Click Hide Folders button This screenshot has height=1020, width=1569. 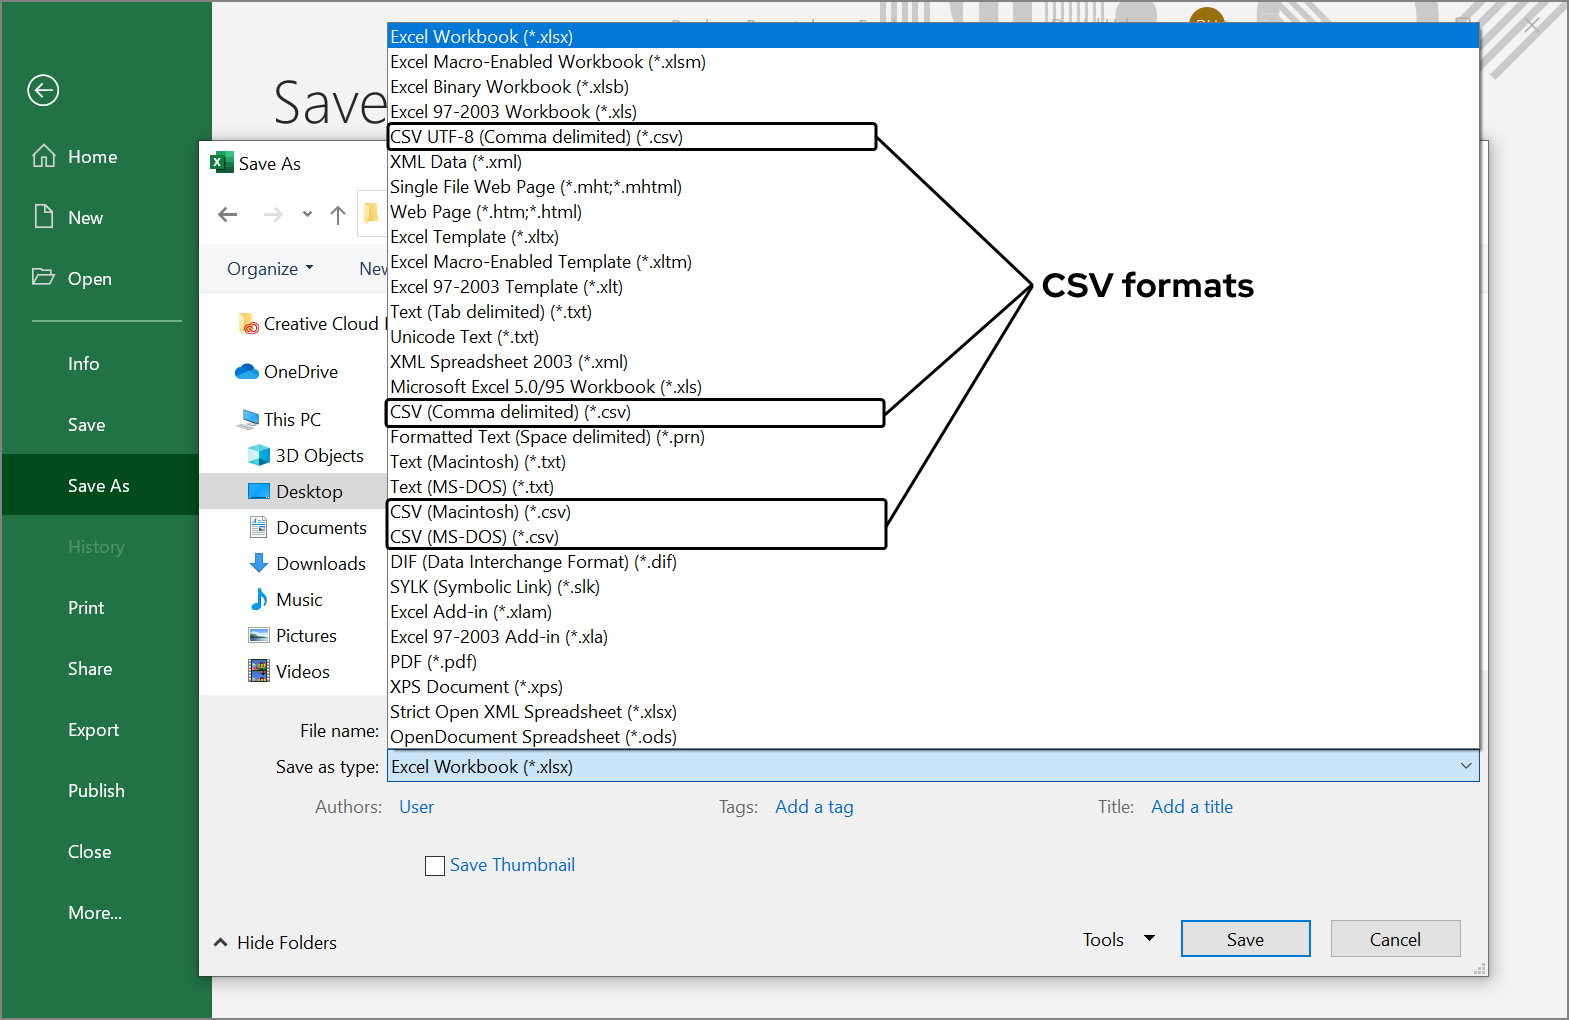[276, 942]
